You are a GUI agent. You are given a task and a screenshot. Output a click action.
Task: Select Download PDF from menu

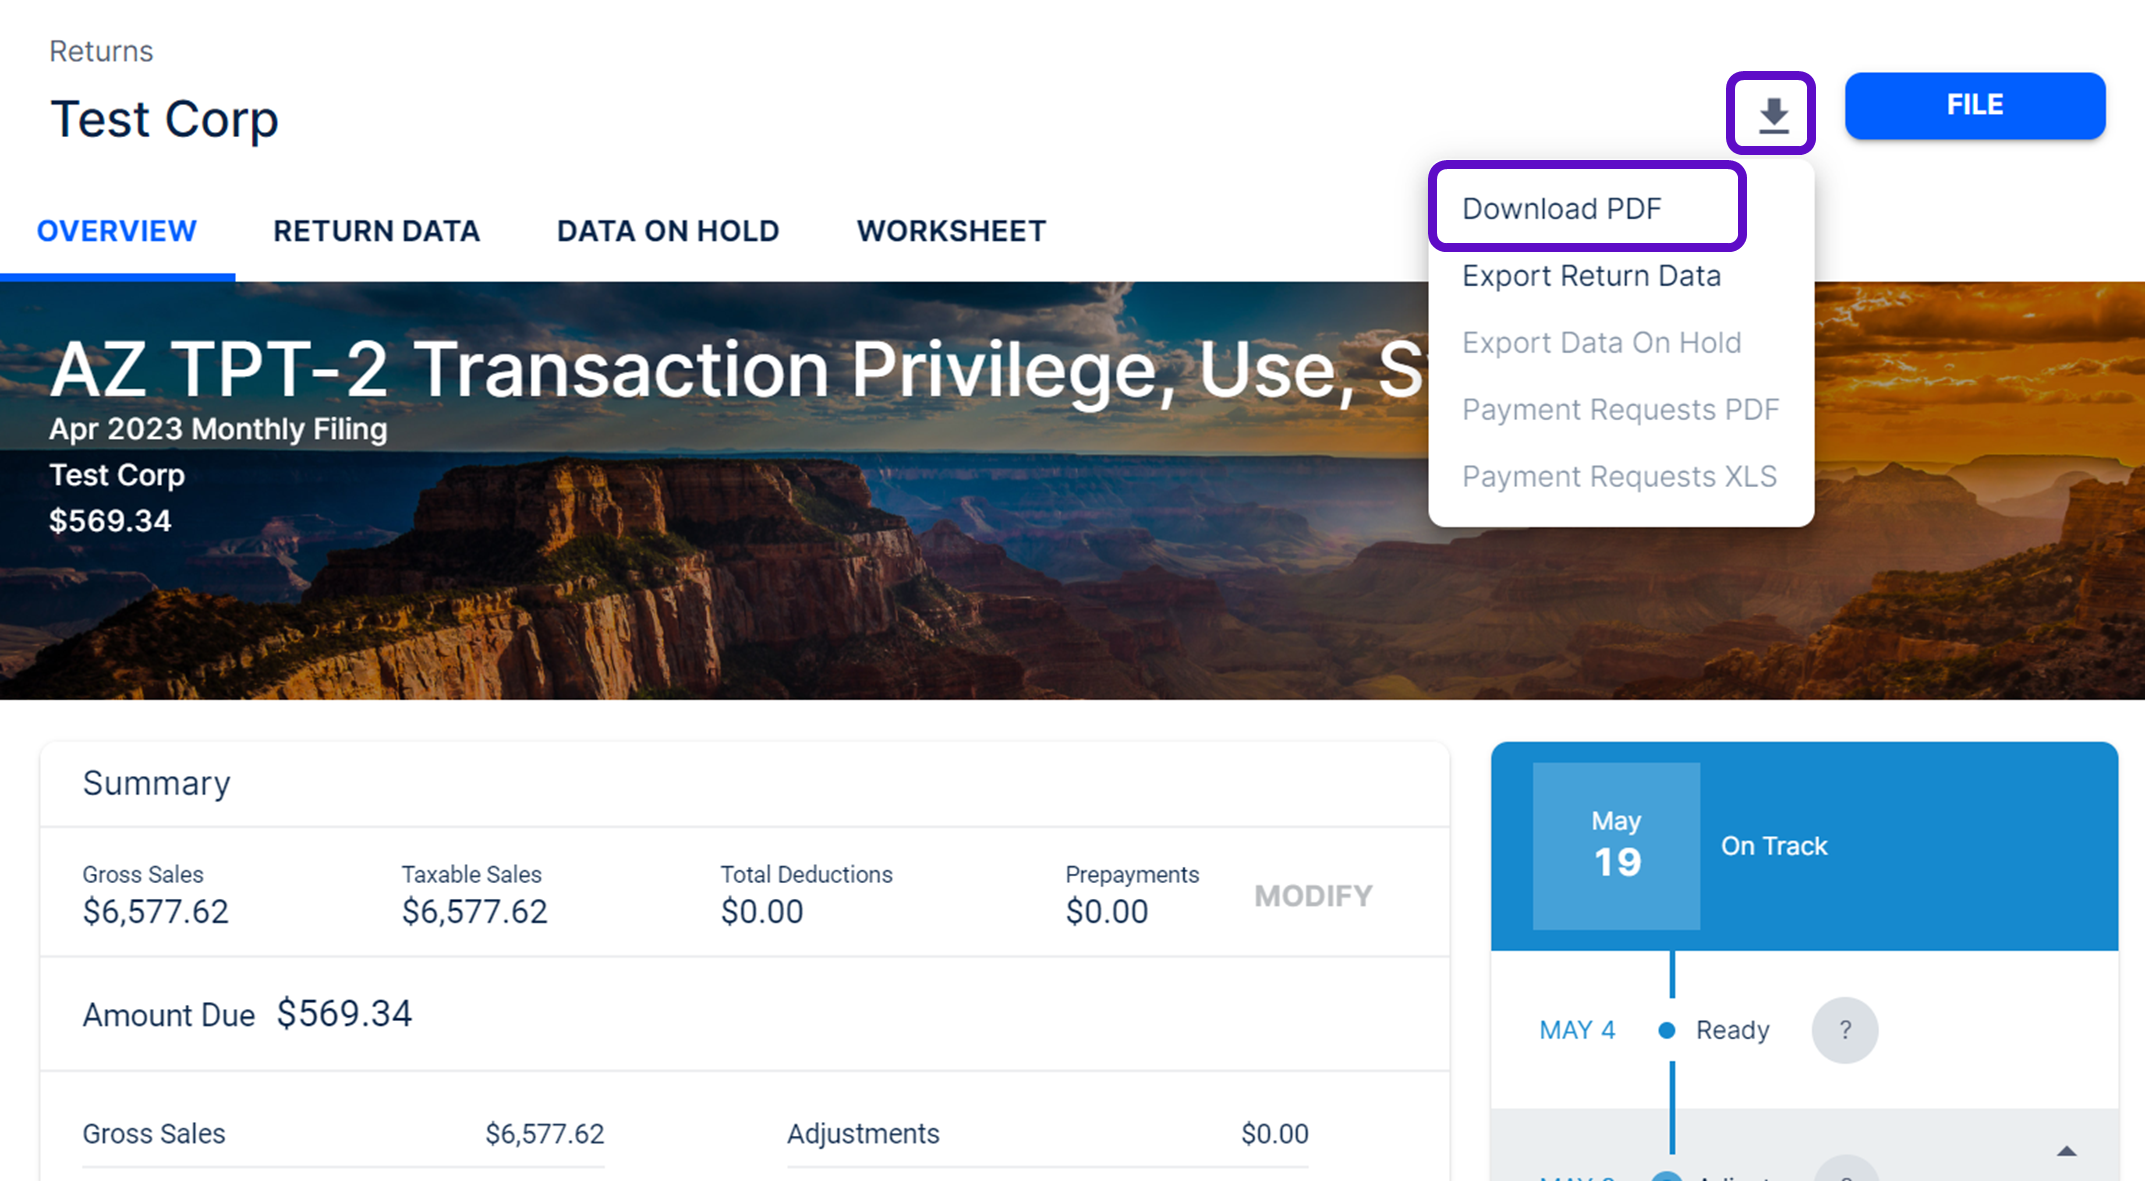coord(1561,209)
